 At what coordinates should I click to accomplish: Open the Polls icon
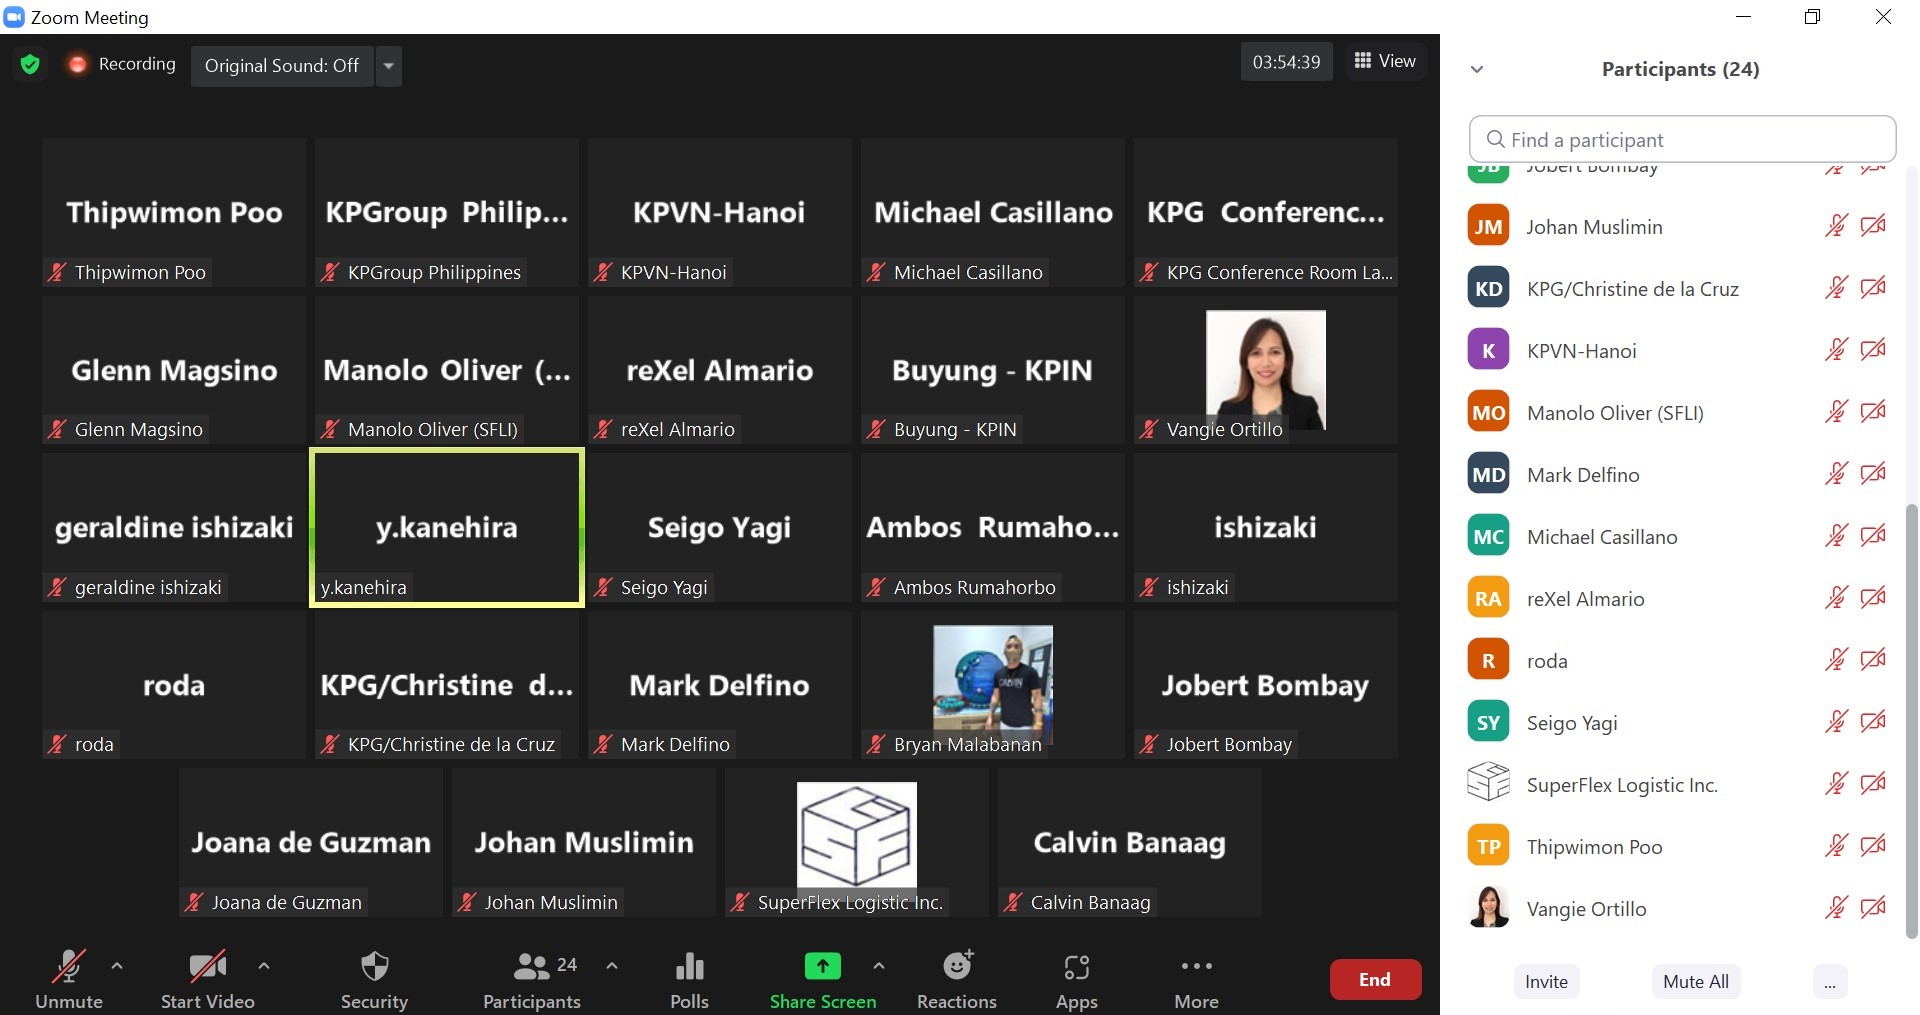tap(689, 967)
